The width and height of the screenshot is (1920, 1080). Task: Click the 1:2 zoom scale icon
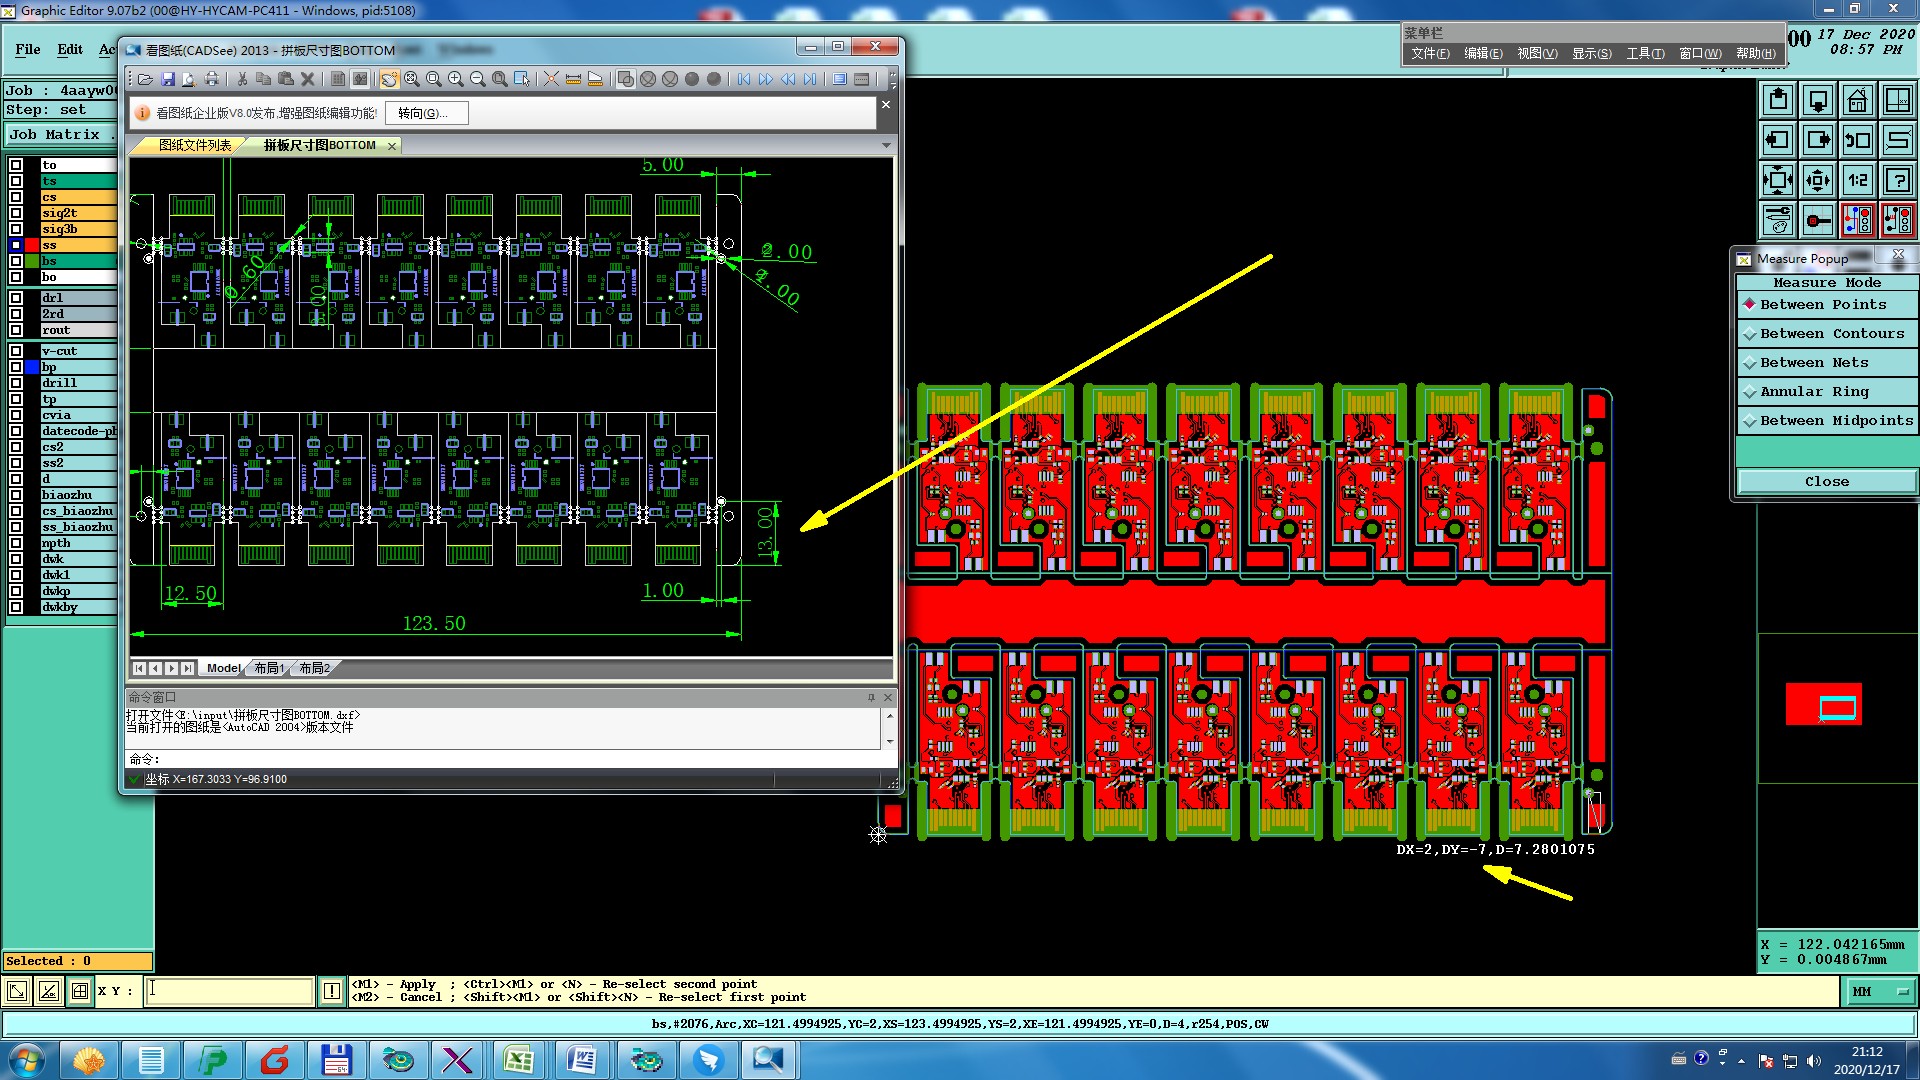tap(1857, 180)
